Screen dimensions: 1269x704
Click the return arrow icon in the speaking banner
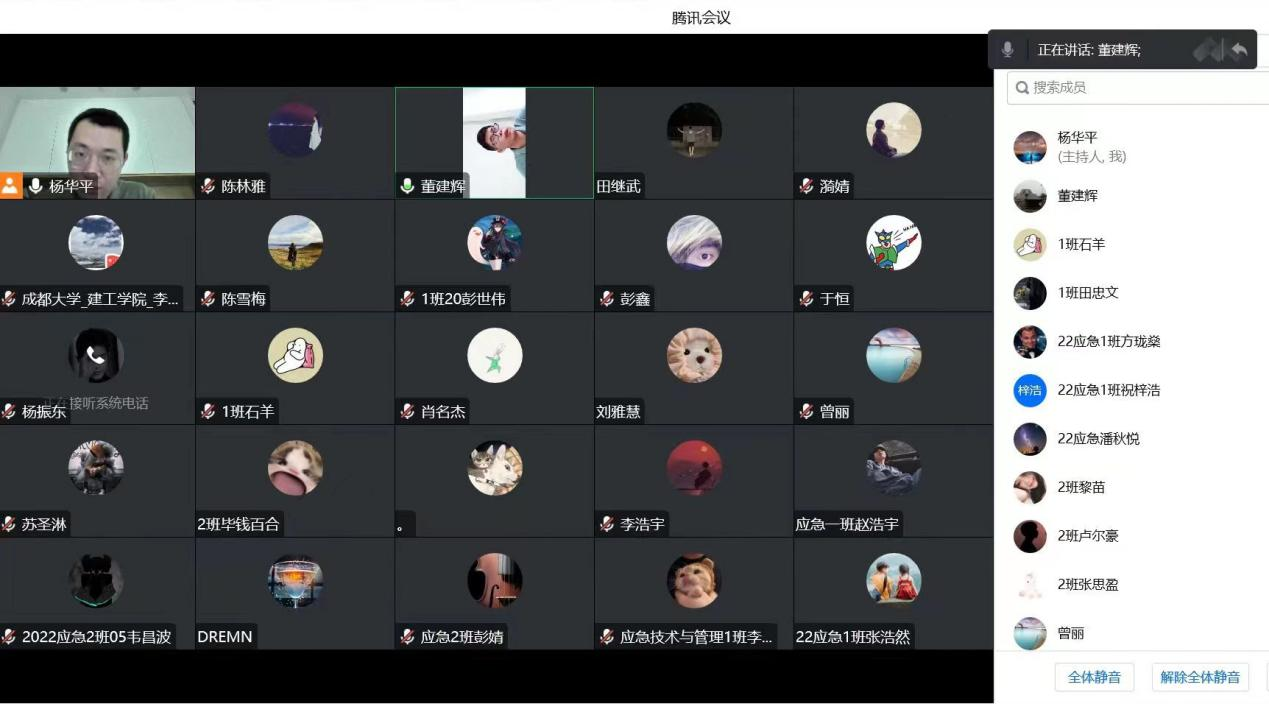point(1239,49)
